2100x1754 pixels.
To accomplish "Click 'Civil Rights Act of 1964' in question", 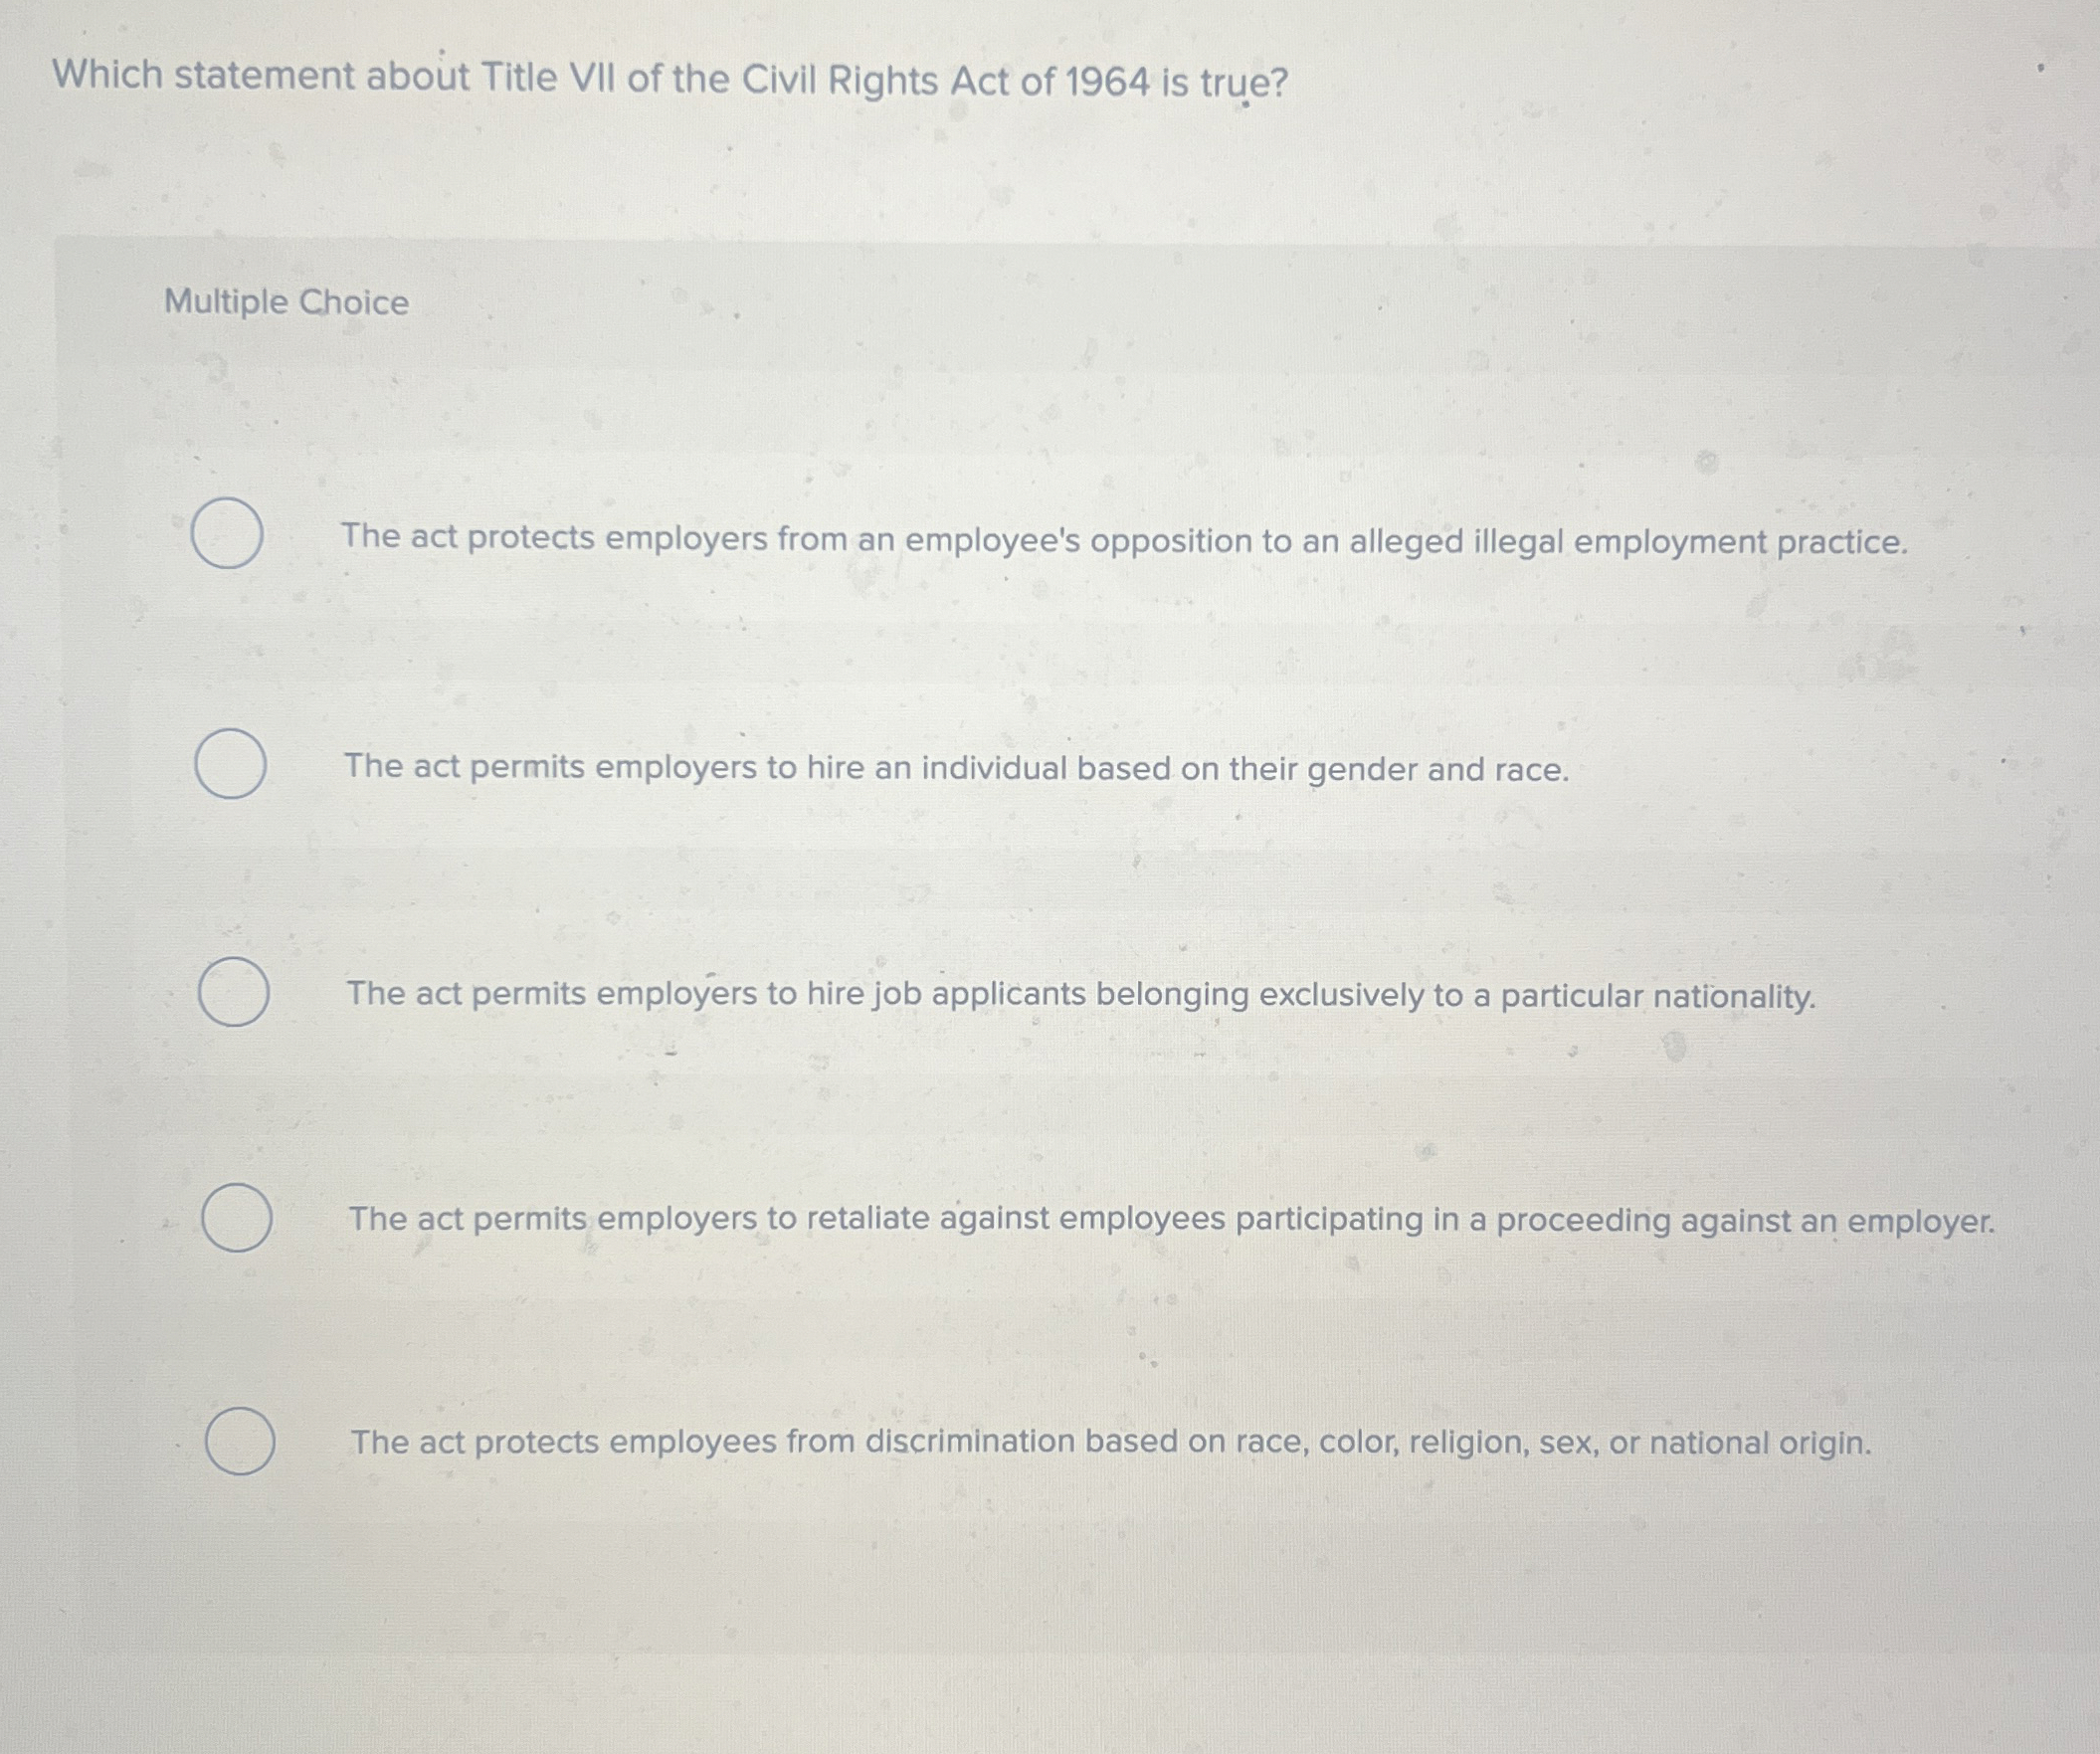I will (x=946, y=81).
